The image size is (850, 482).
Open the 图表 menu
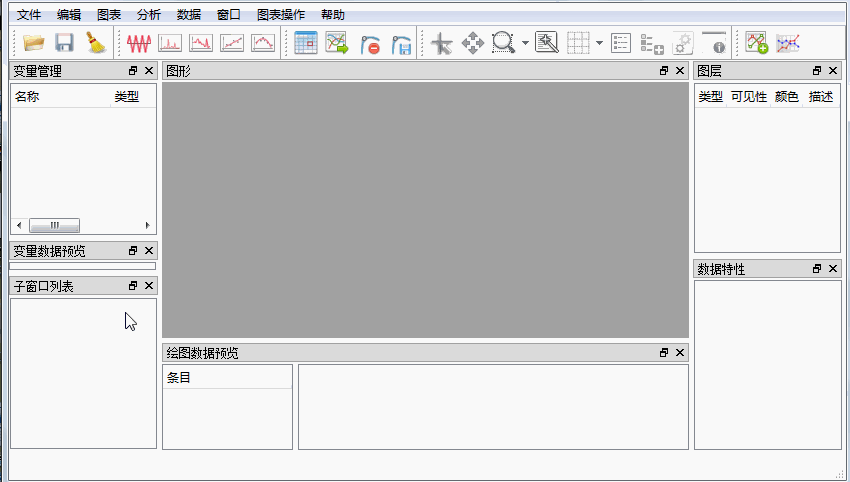tap(109, 15)
